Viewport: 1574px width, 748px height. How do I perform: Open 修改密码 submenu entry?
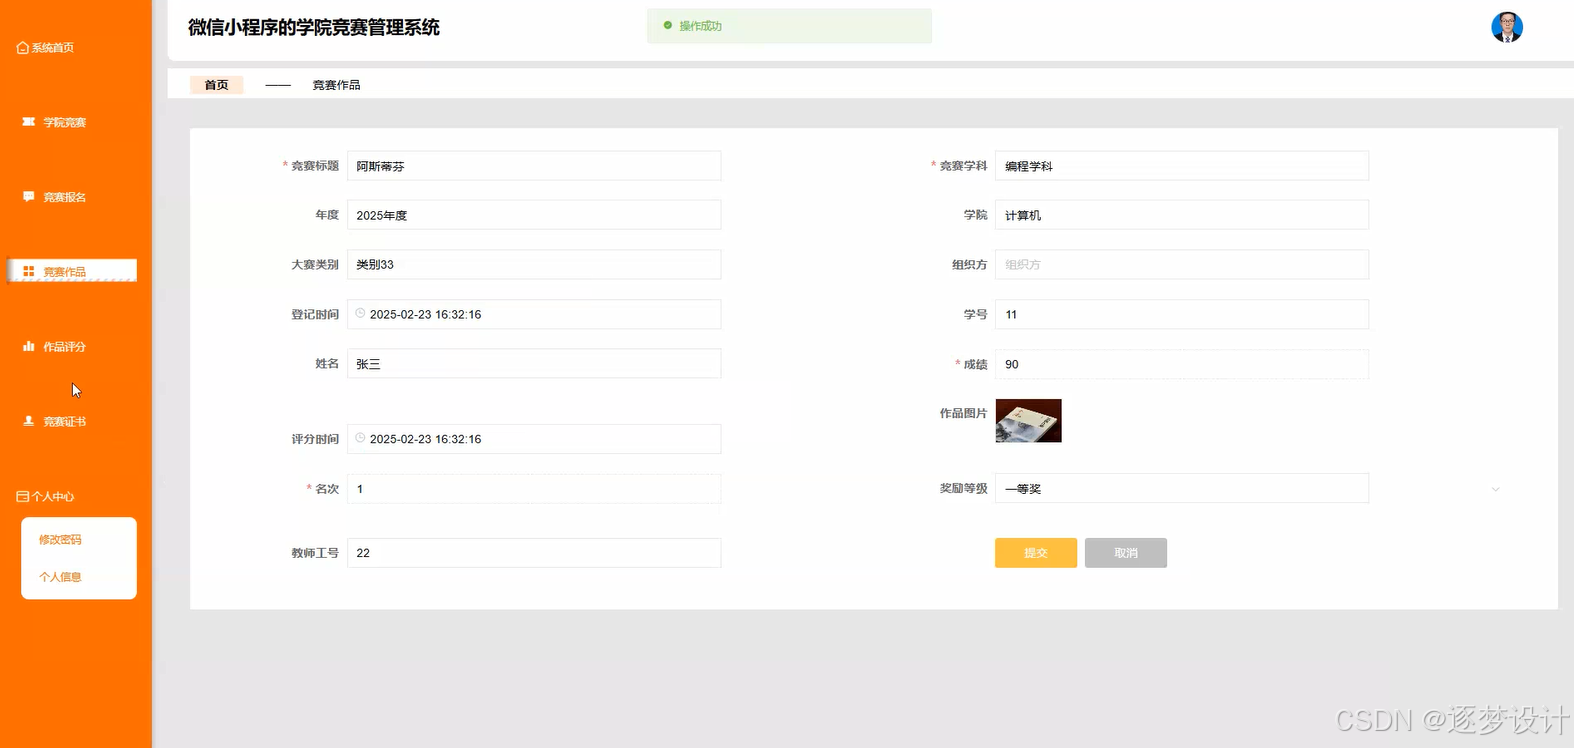click(60, 539)
